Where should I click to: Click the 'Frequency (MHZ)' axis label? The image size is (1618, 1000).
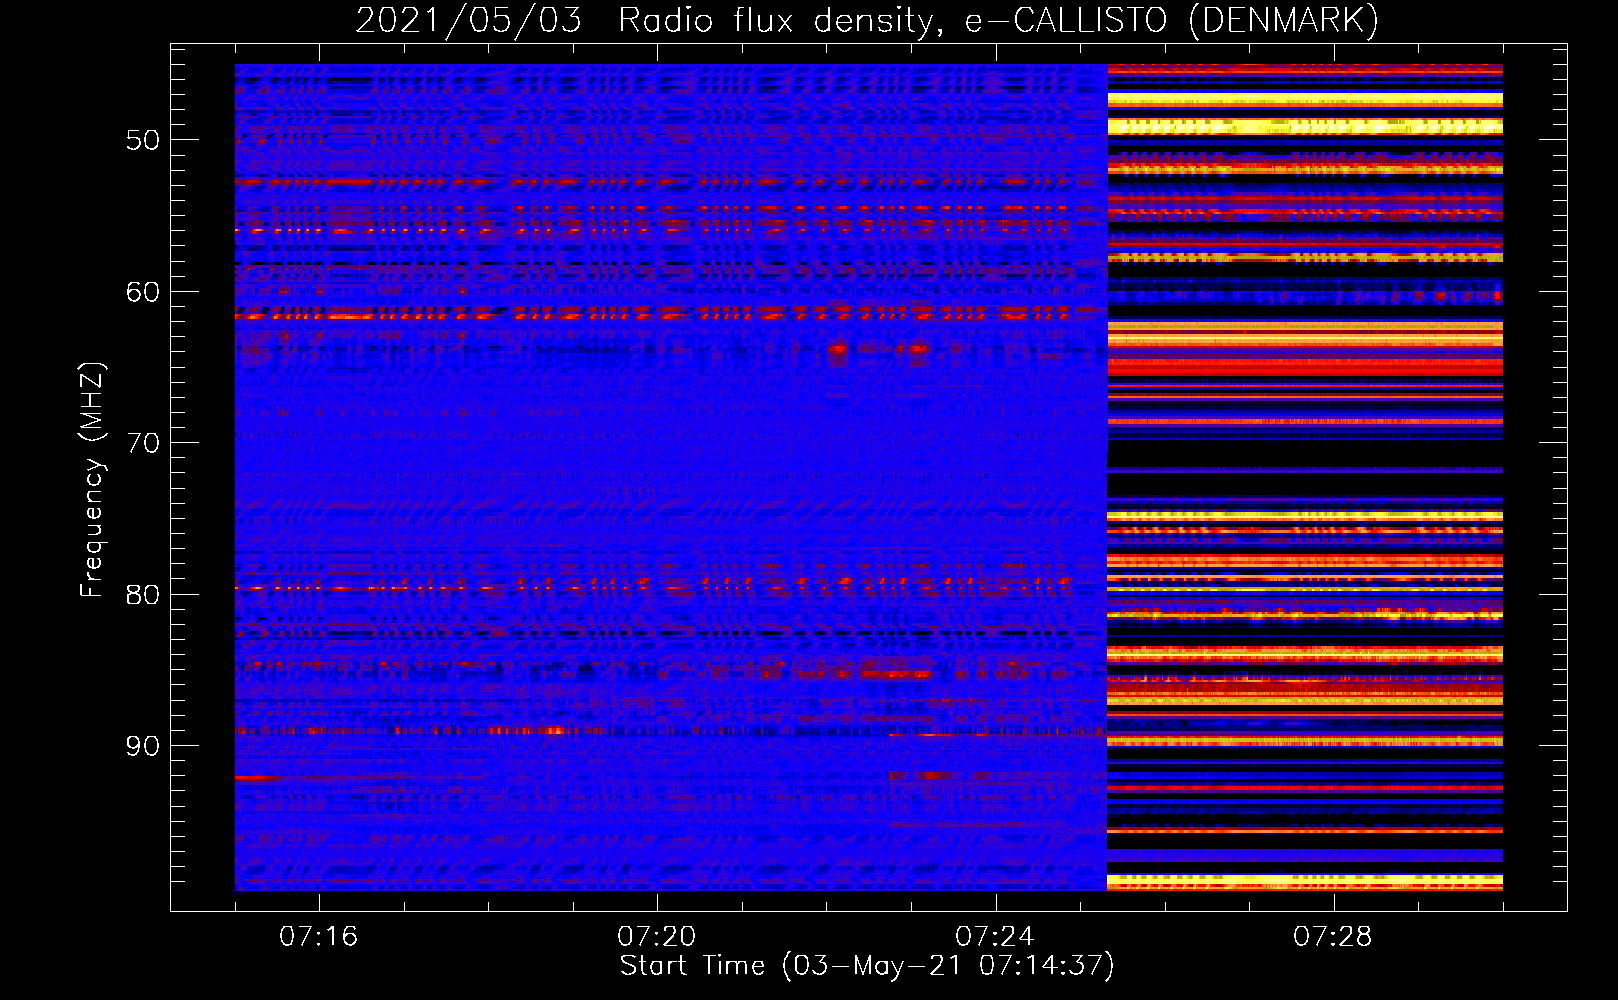[91, 479]
